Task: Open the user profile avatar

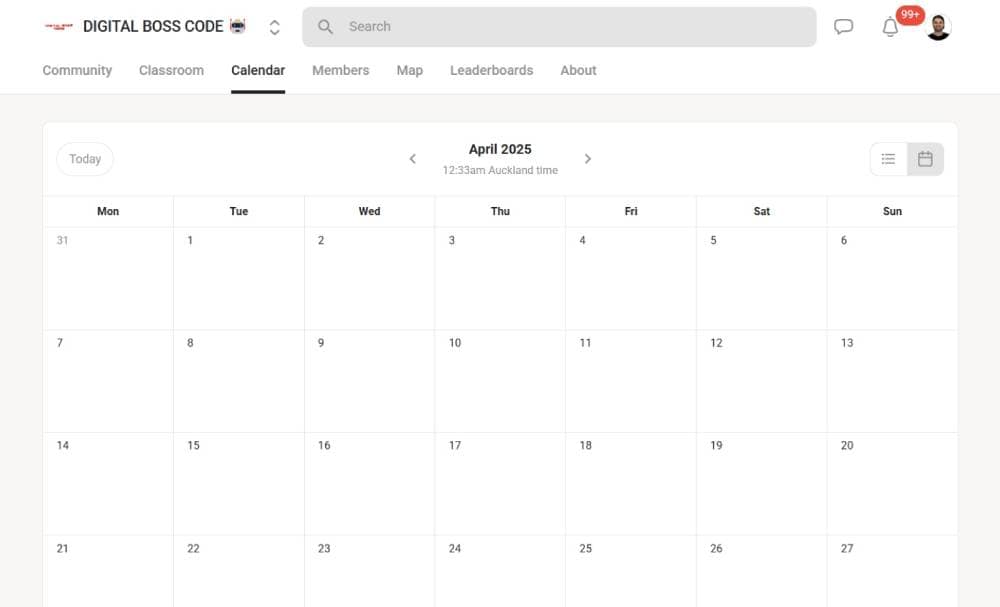Action: pyautogui.click(x=938, y=27)
